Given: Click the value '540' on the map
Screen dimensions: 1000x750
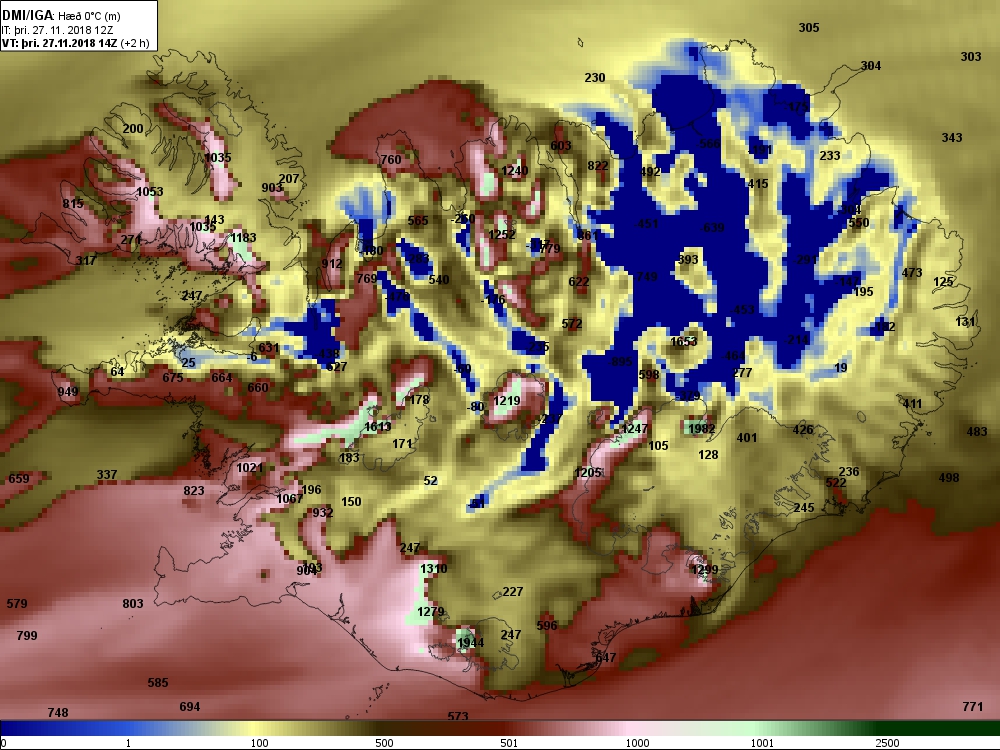Looking at the screenshot, I should [x=439, y=280].
